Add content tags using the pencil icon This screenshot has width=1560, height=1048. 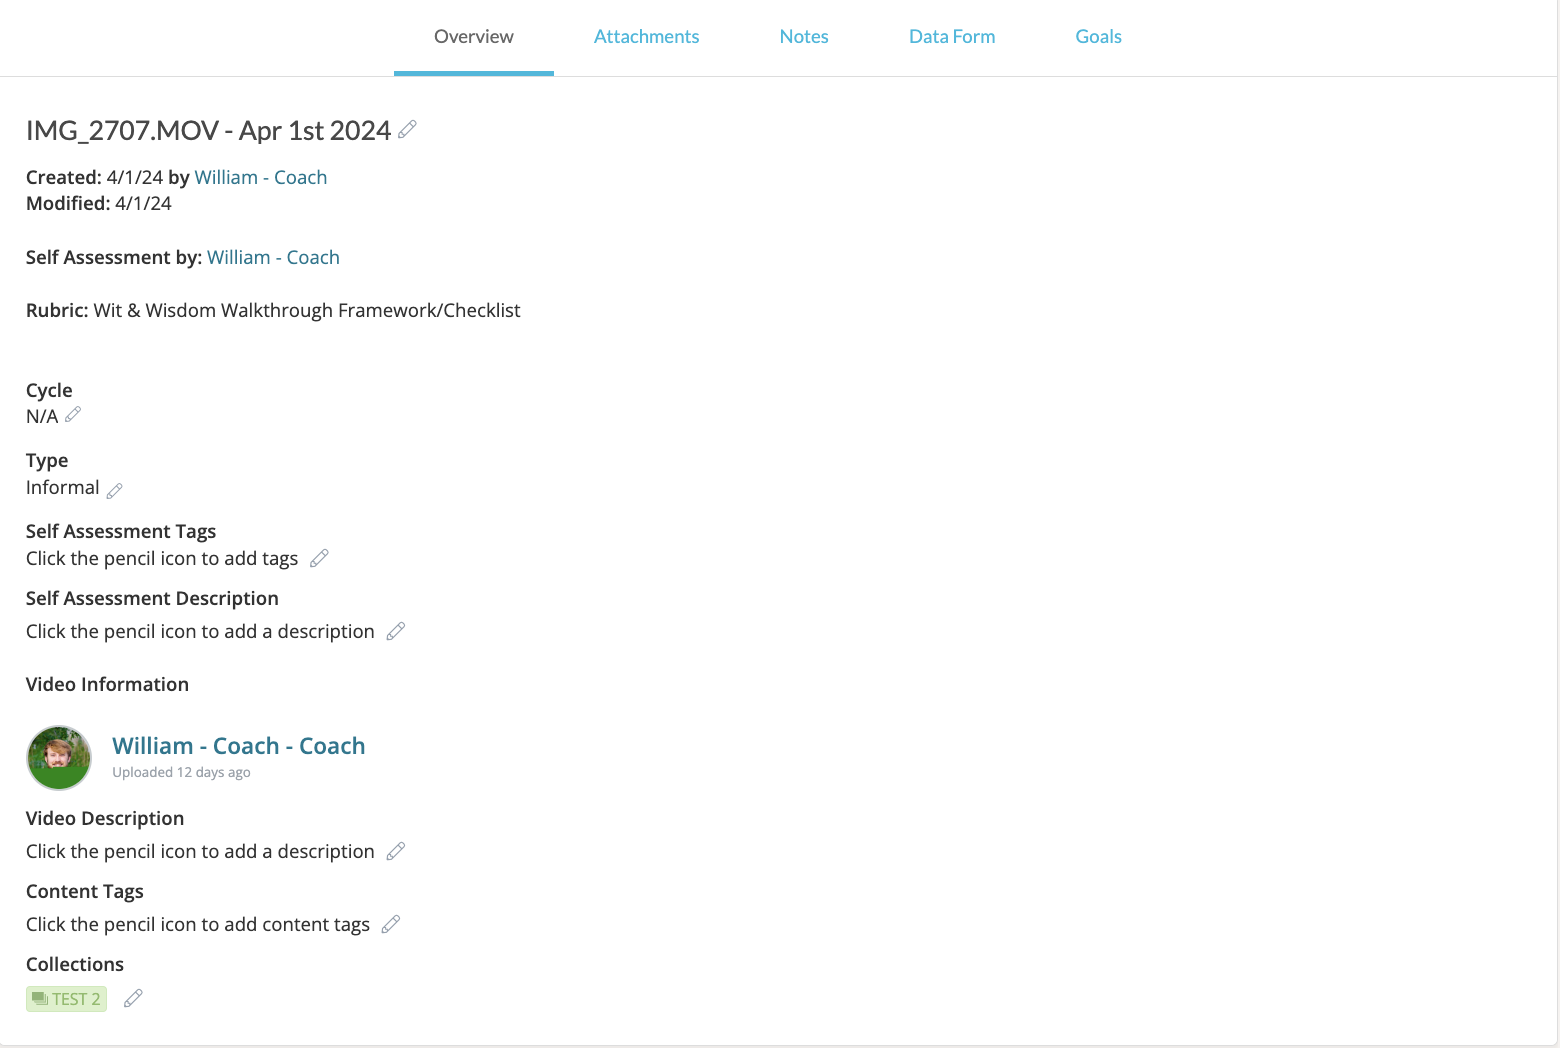[x=391, y=924]
